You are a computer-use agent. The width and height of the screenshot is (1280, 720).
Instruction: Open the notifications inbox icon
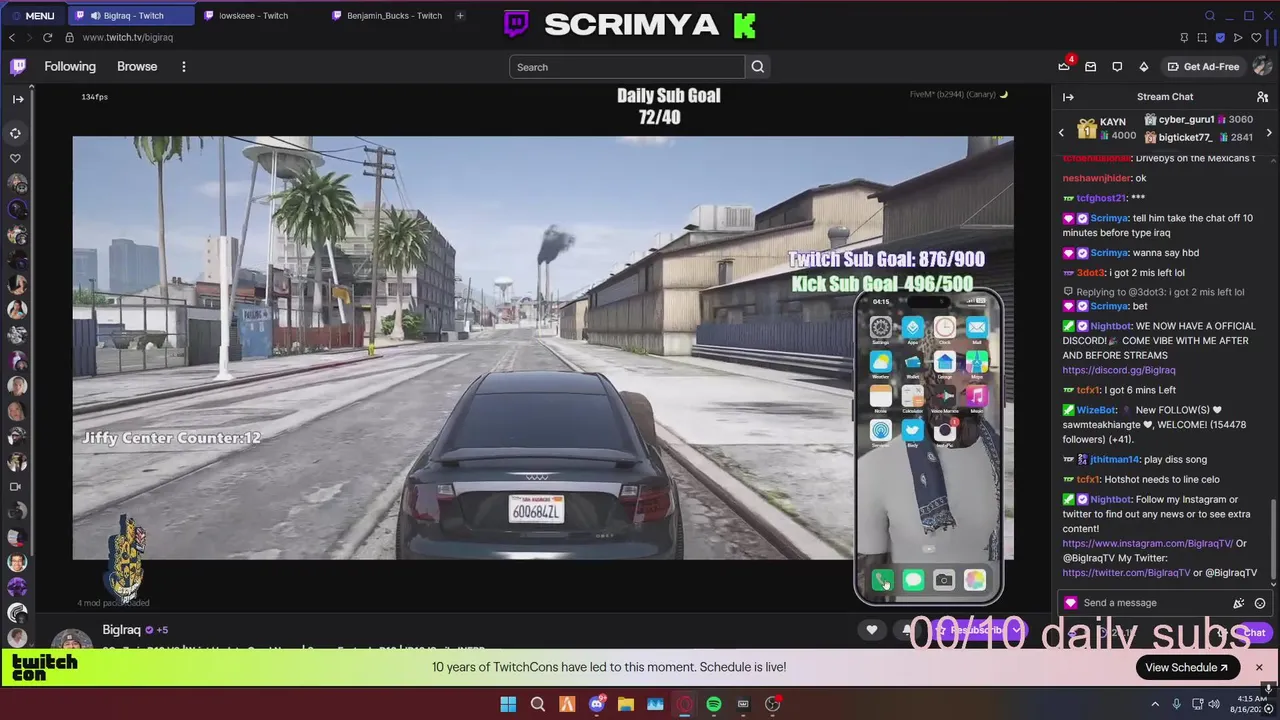[1091, 67]
